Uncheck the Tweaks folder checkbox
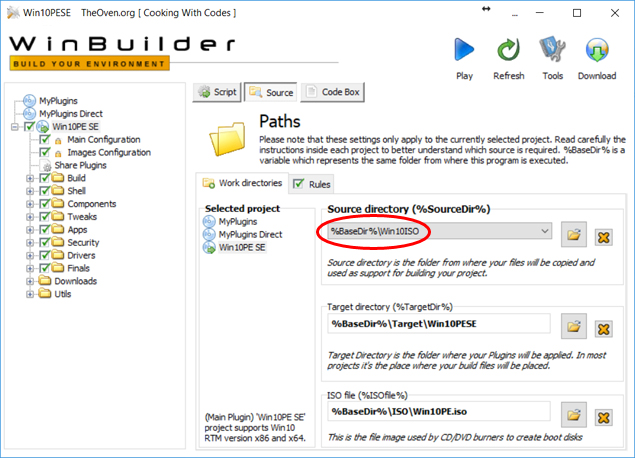The width and height of the screenshot is (635, 458). (45, 217)
